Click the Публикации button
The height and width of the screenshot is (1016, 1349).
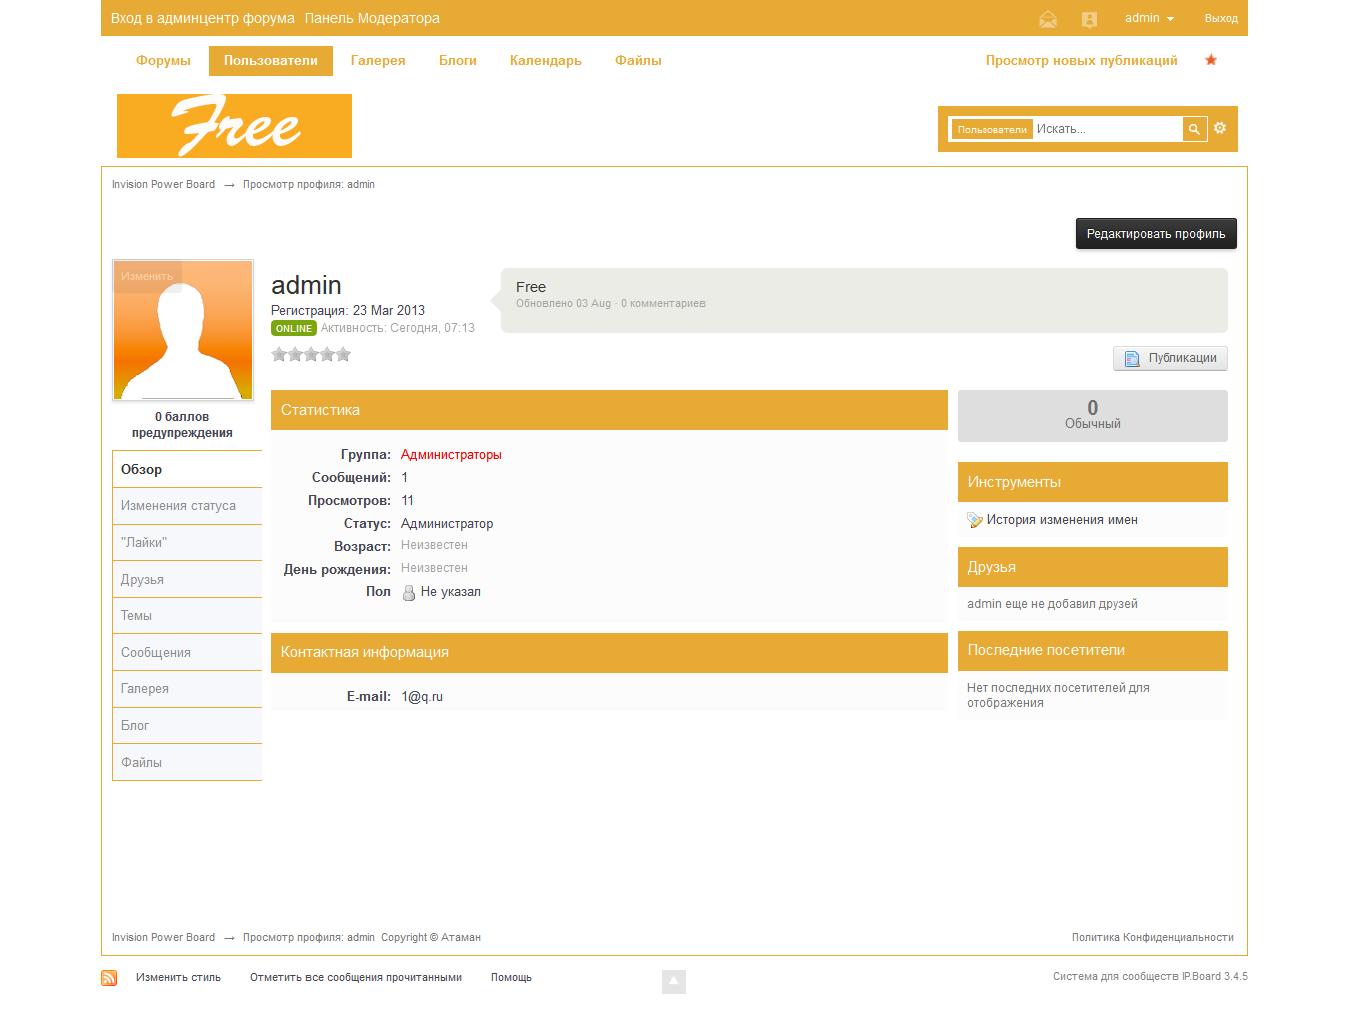click(1170, 358)
